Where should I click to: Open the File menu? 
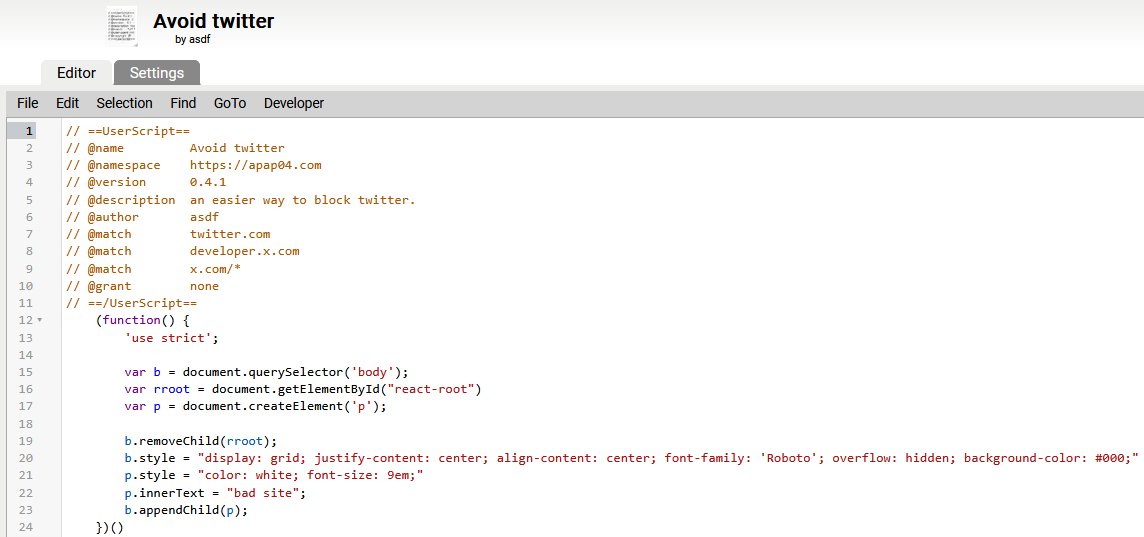point(28,104)
